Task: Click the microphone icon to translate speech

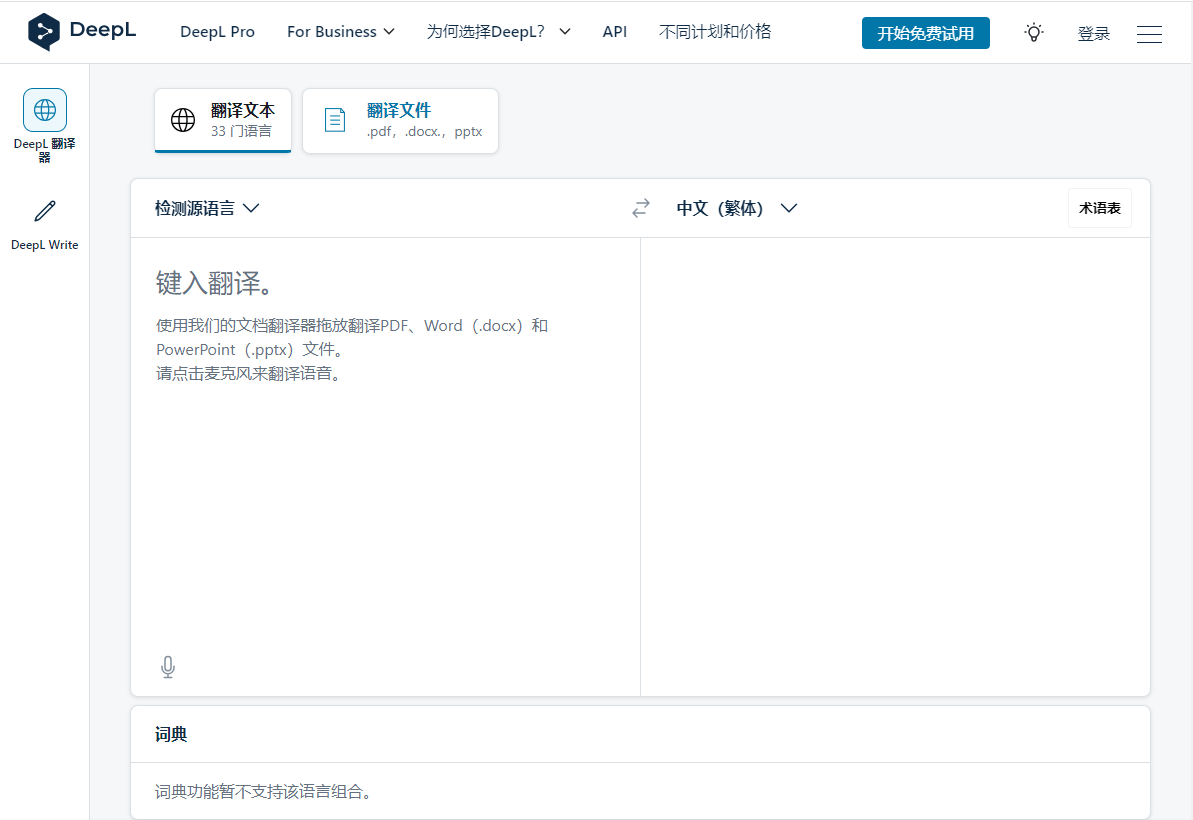Action: [168, 667]
